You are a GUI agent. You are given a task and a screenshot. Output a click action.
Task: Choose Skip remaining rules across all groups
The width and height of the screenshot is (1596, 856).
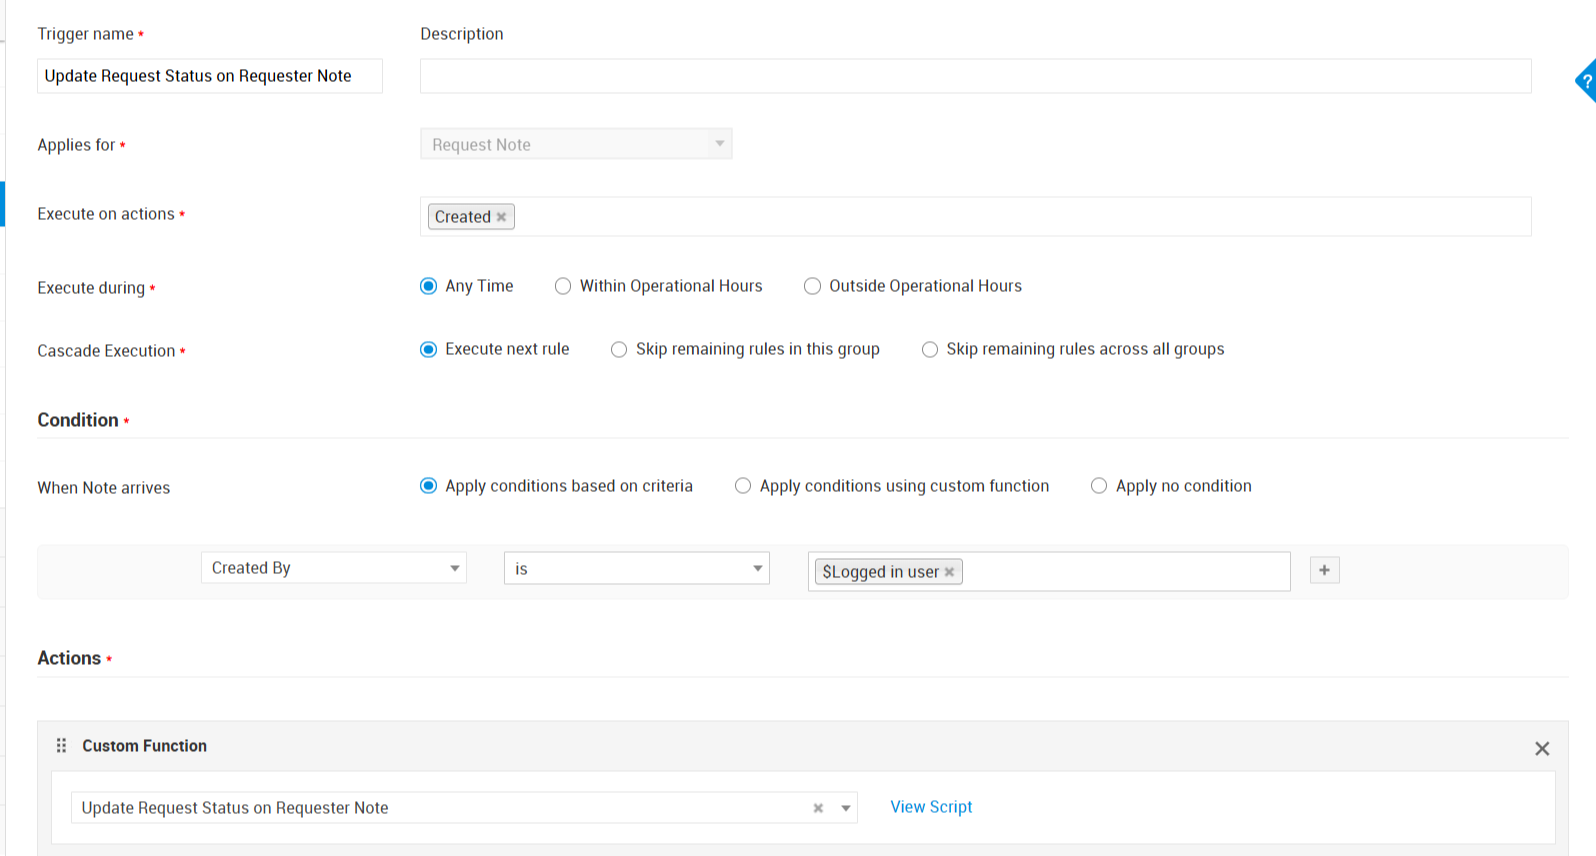tap(930, 349)
